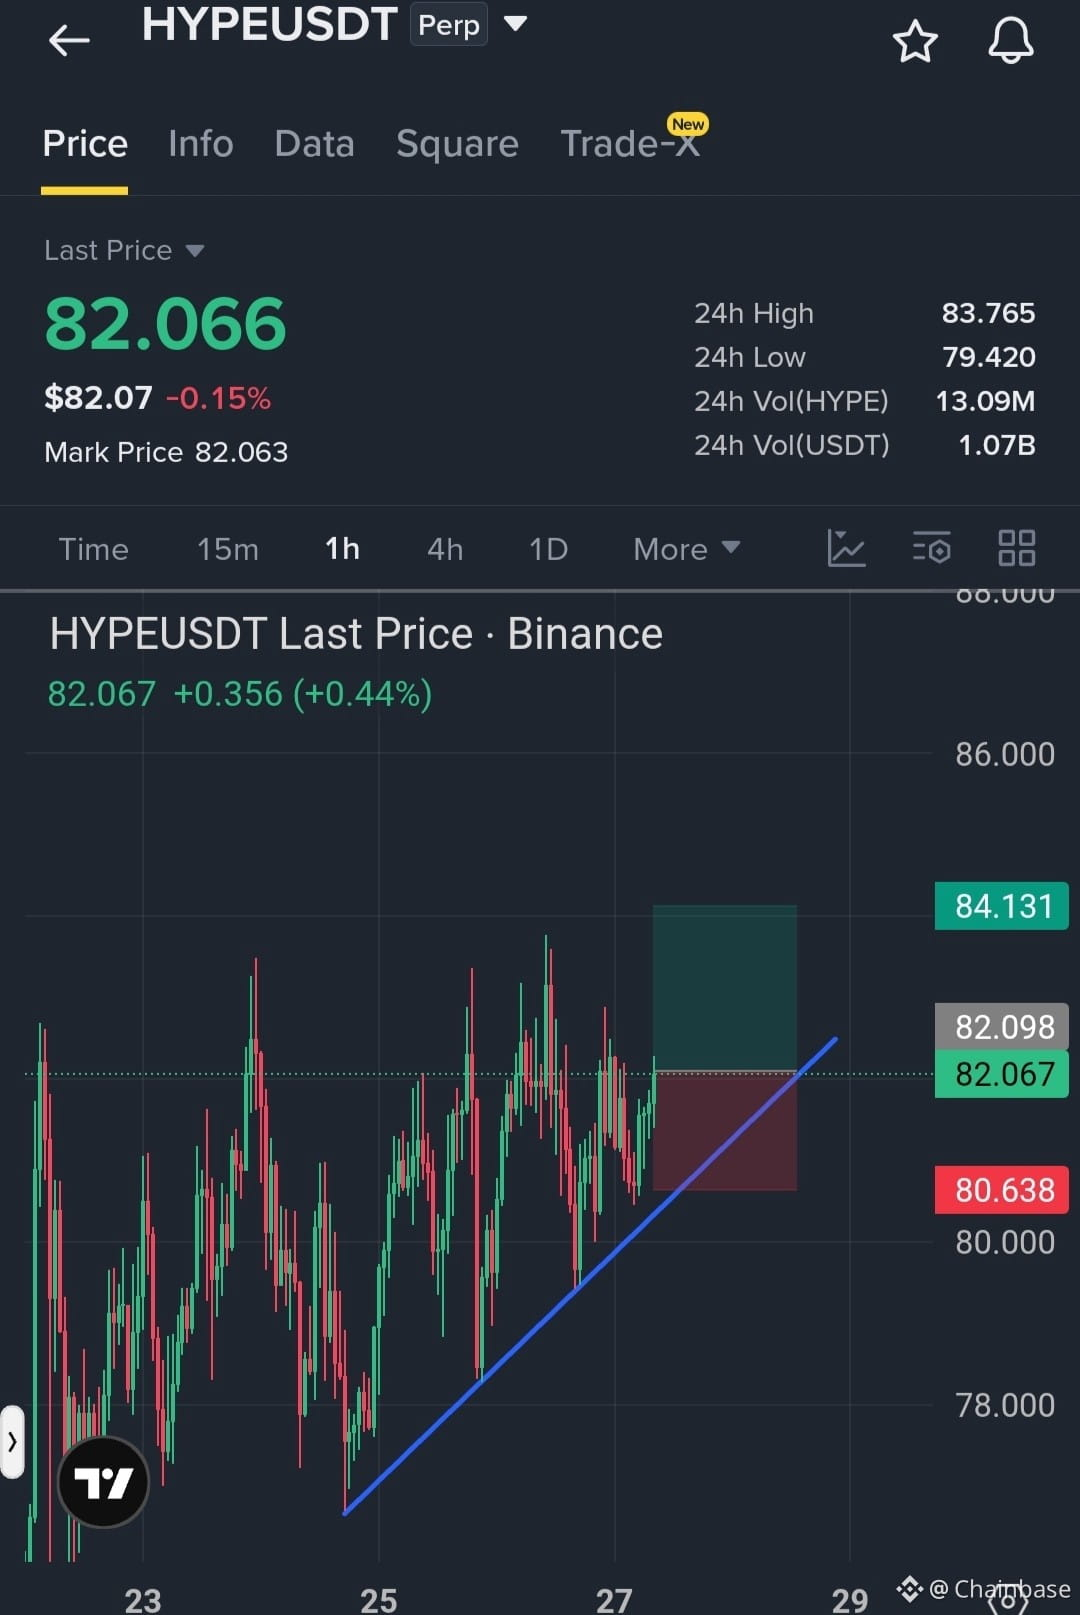Click the 86.000 price axis label
This screenshot has height=1615, width=1080.
coord(1004,754)
